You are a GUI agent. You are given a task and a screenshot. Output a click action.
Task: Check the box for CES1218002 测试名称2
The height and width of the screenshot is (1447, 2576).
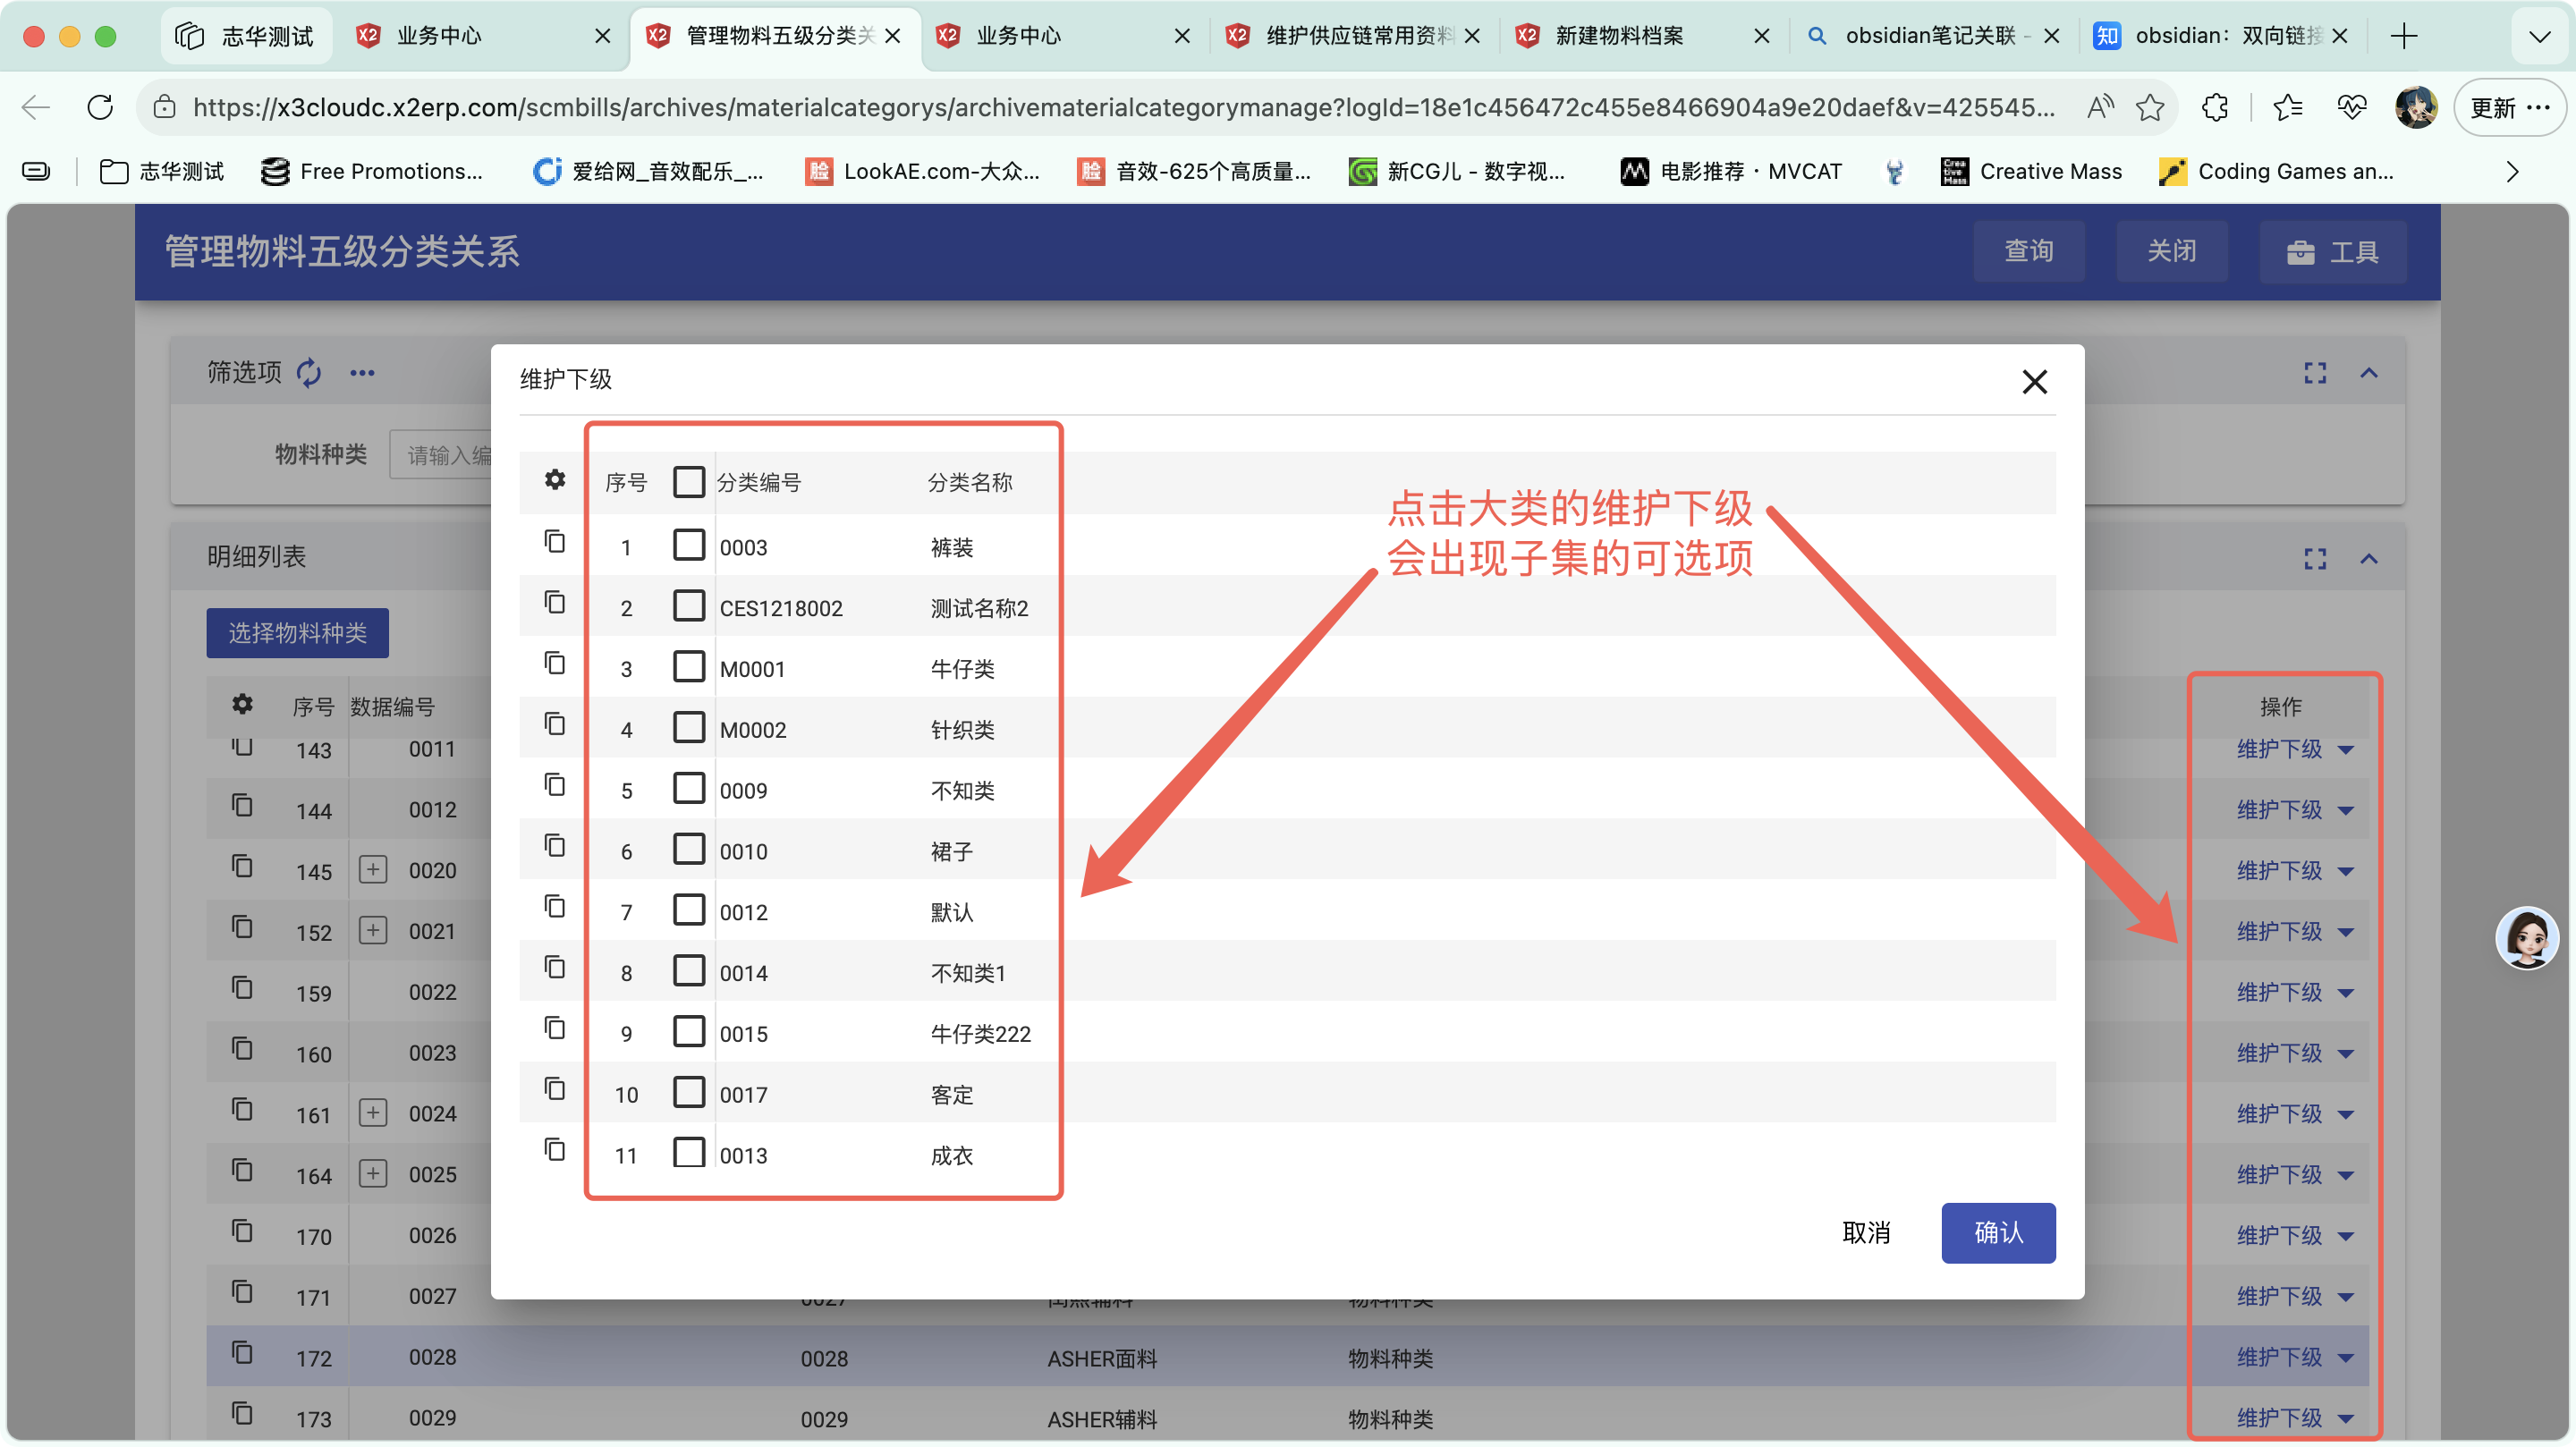click(689, 606)
